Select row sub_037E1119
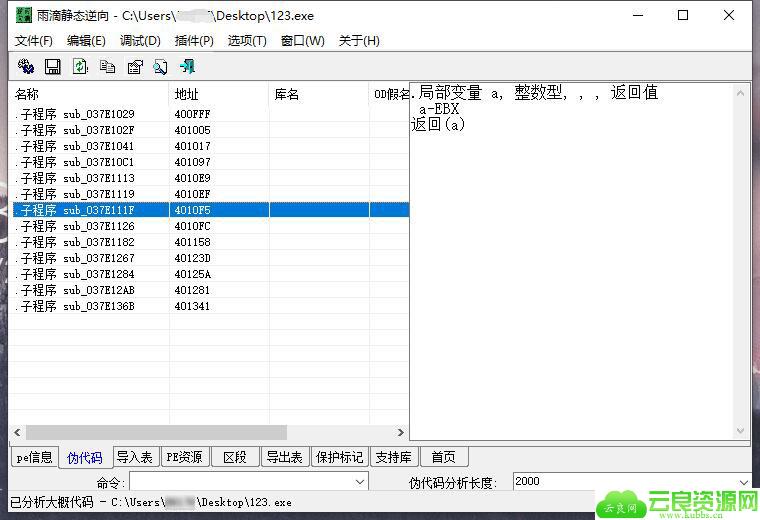 point(209,194)
